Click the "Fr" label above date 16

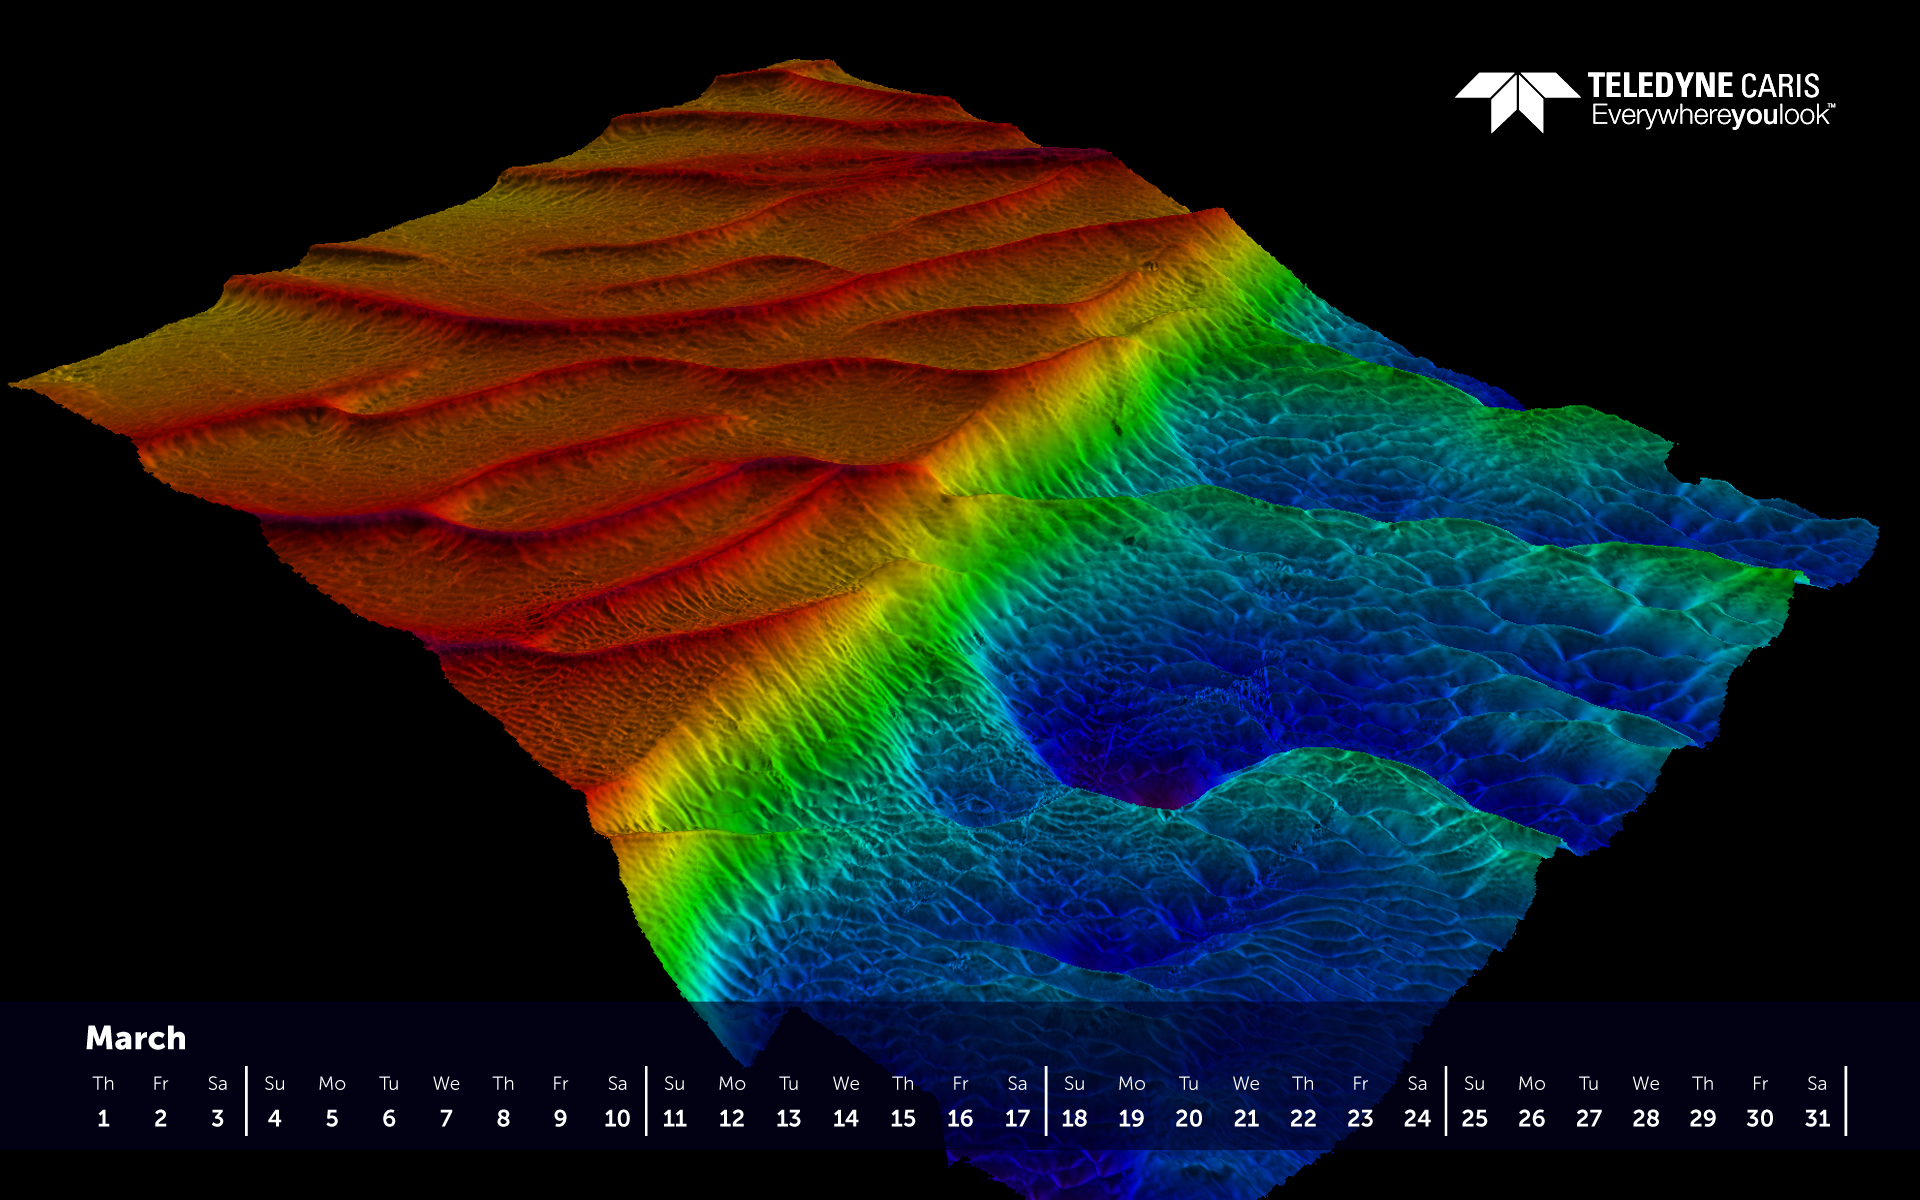960,1084
